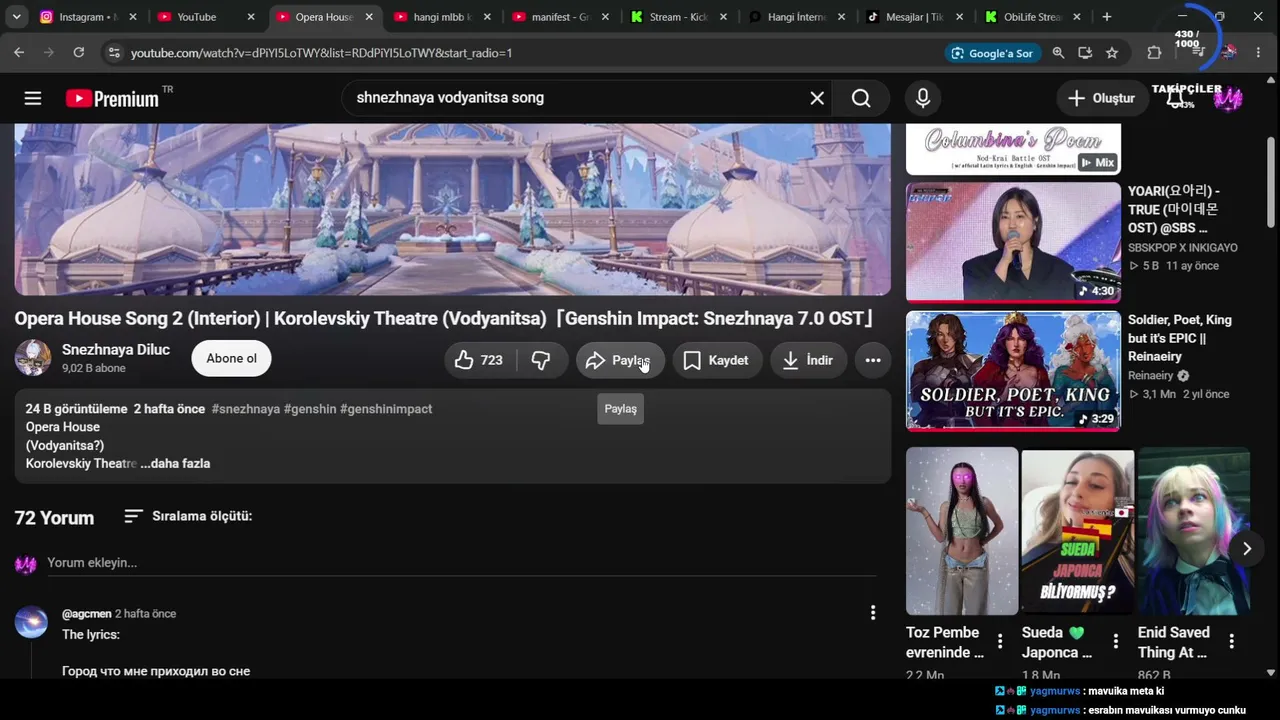Show next shorts with the right chevron
The width and height of the screenshot is (1280, 720).
pyautogui.click(x=1247, y=548)
